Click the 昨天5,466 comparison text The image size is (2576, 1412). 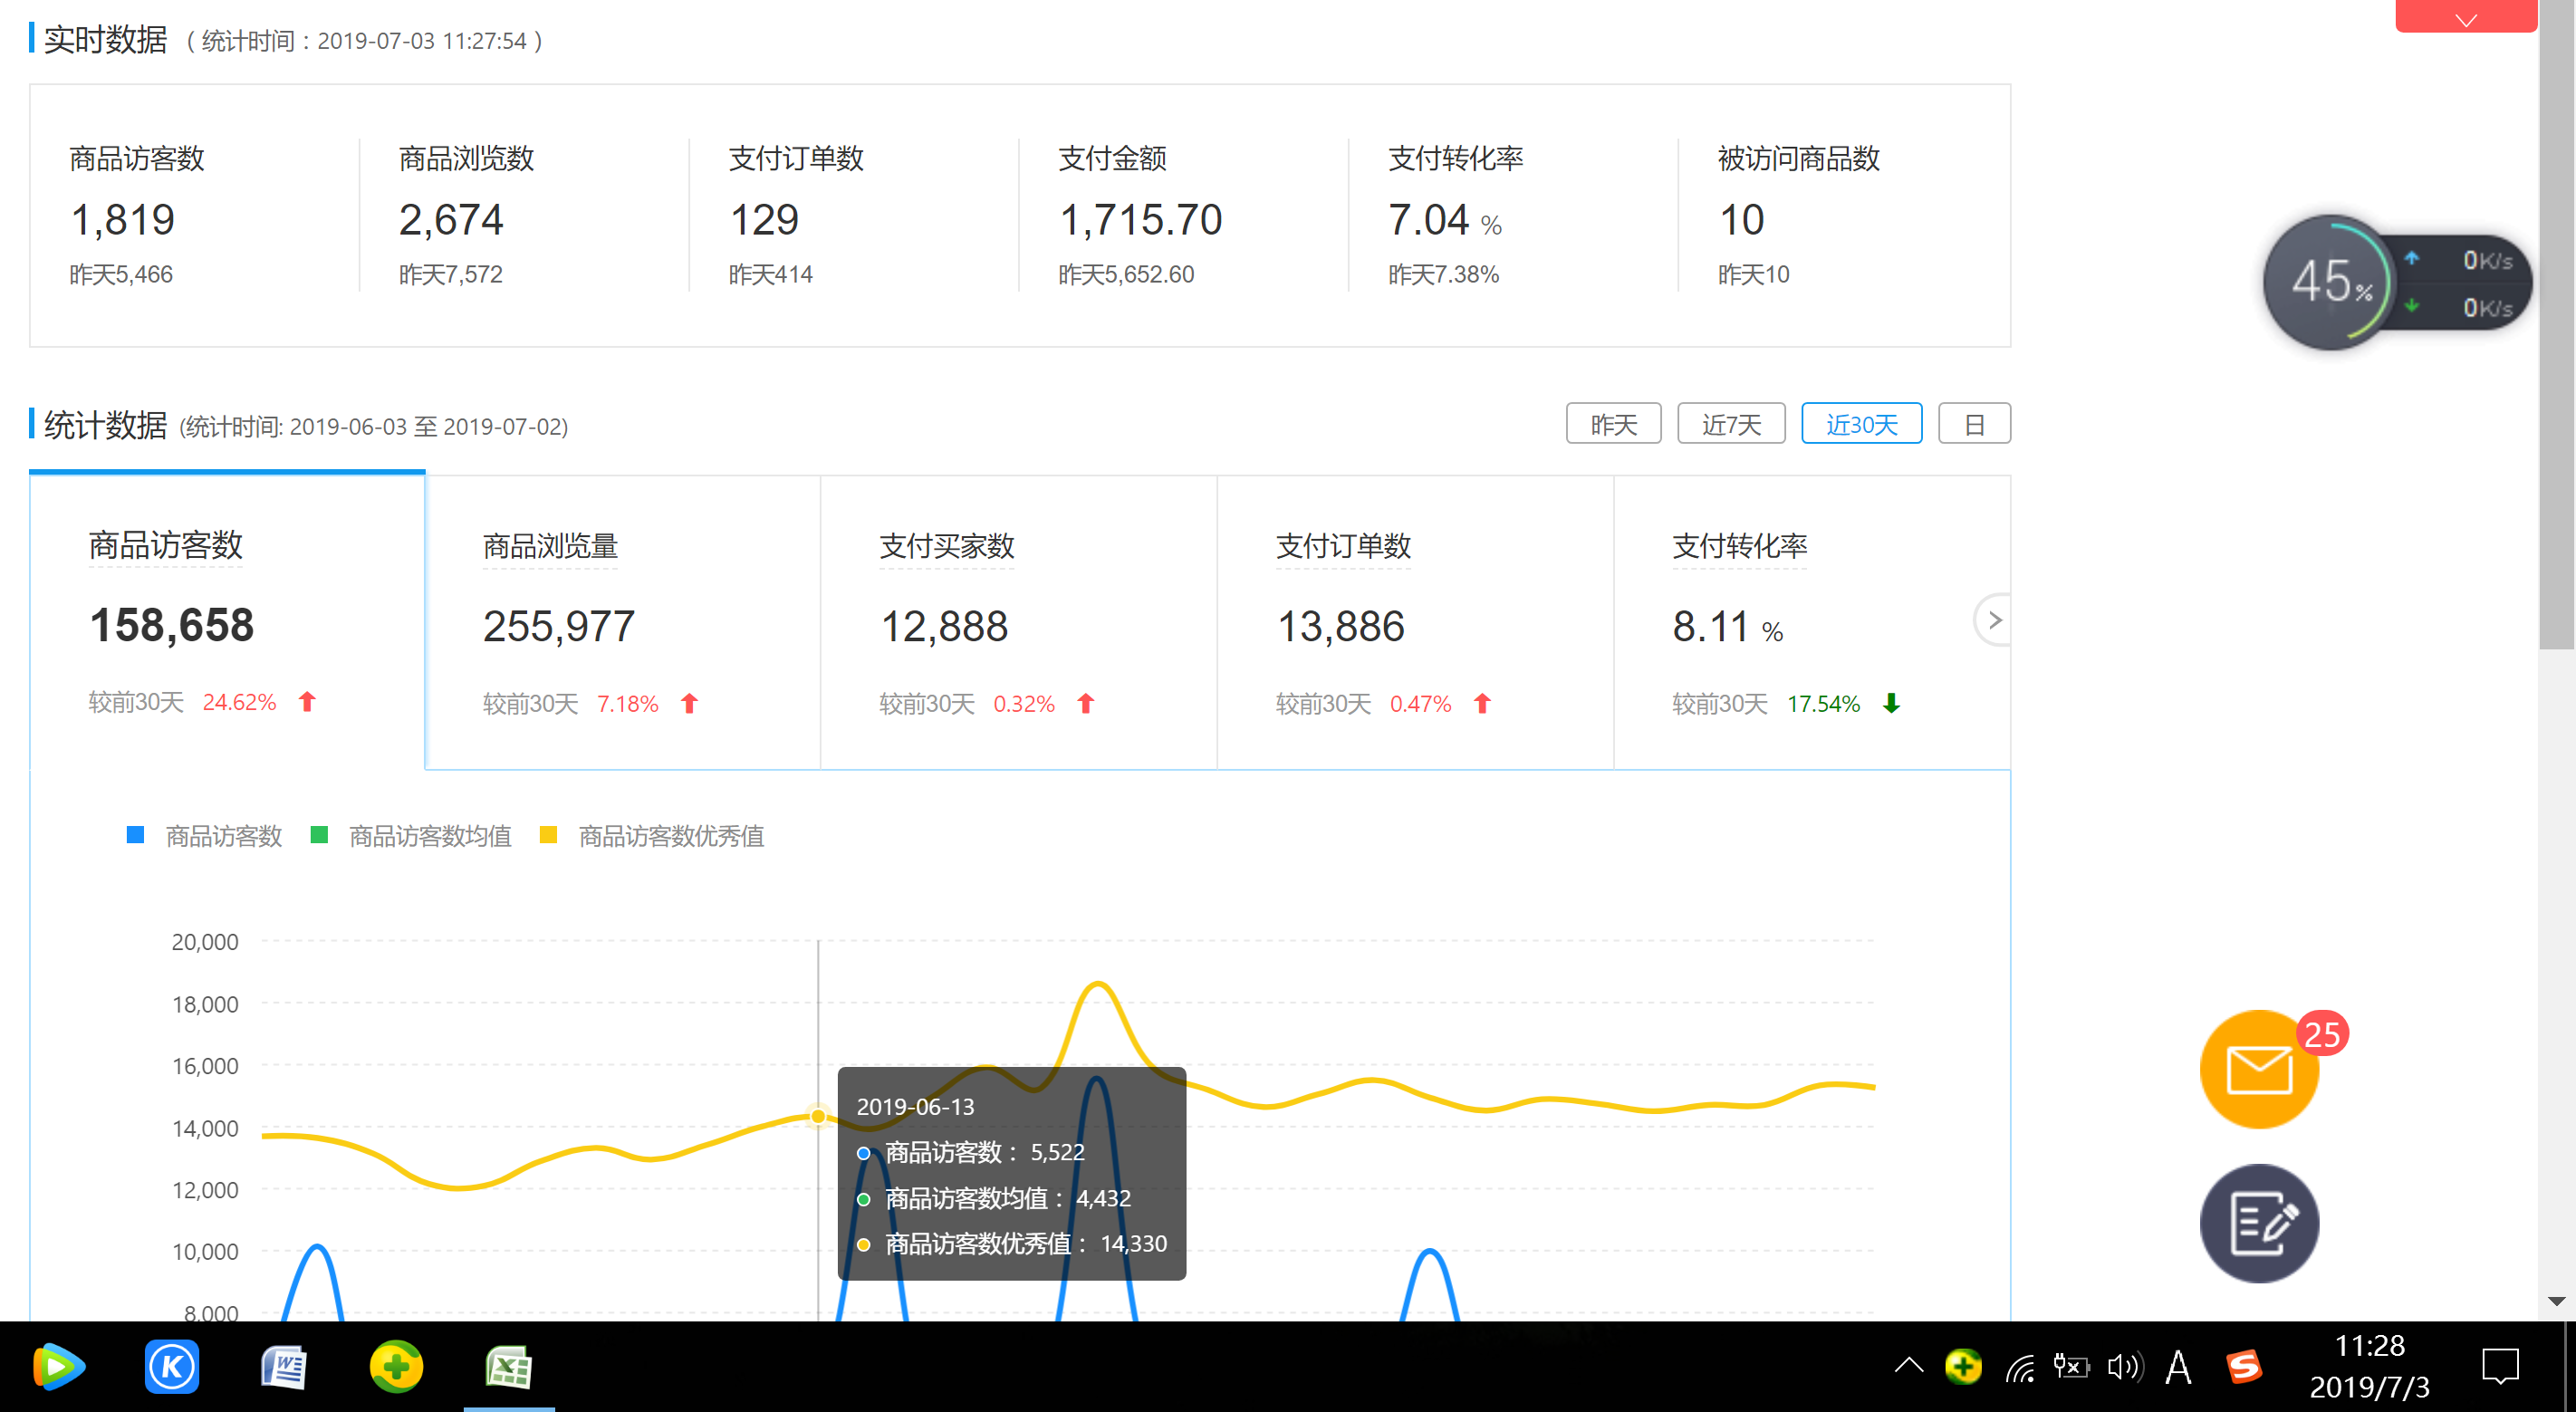121,274
